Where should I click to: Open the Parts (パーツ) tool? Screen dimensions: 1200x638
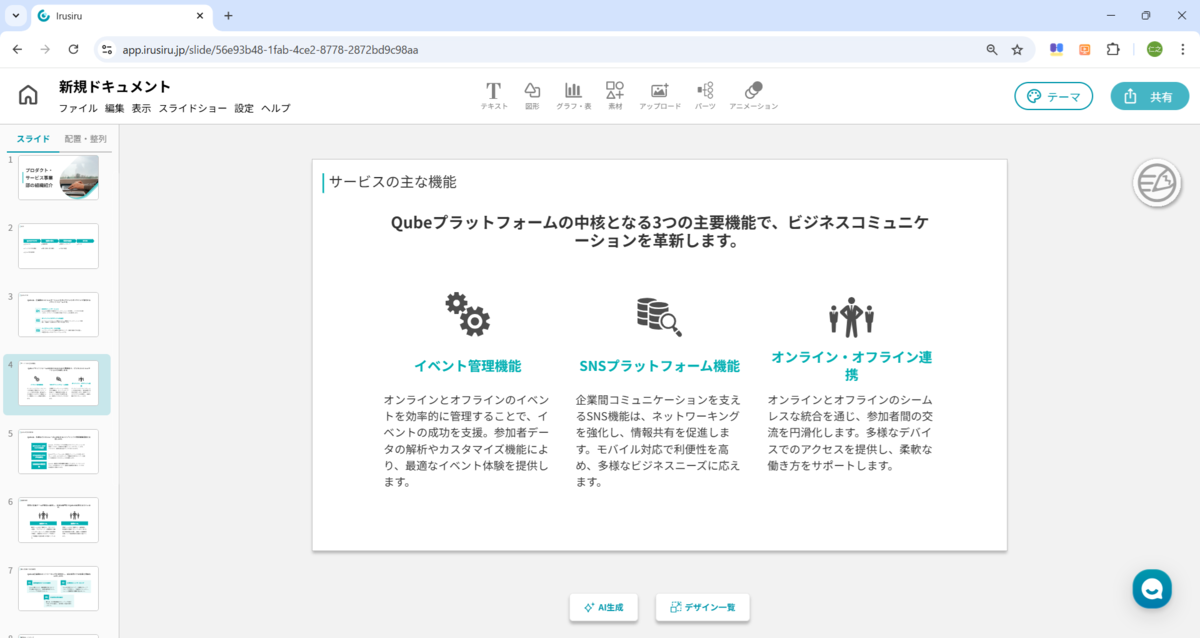pyautogui.click(x=705, y=95)
